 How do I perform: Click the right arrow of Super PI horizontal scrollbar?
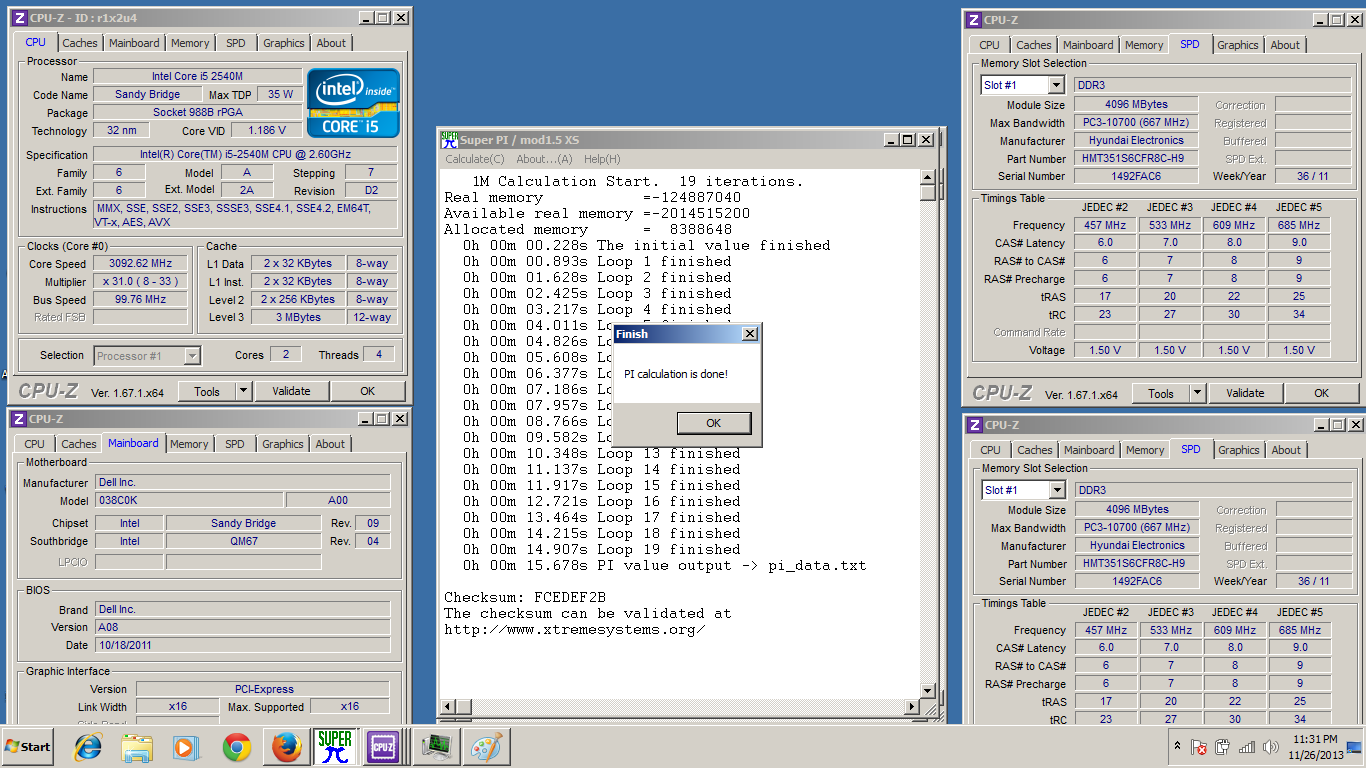click(x=910, y=707)
